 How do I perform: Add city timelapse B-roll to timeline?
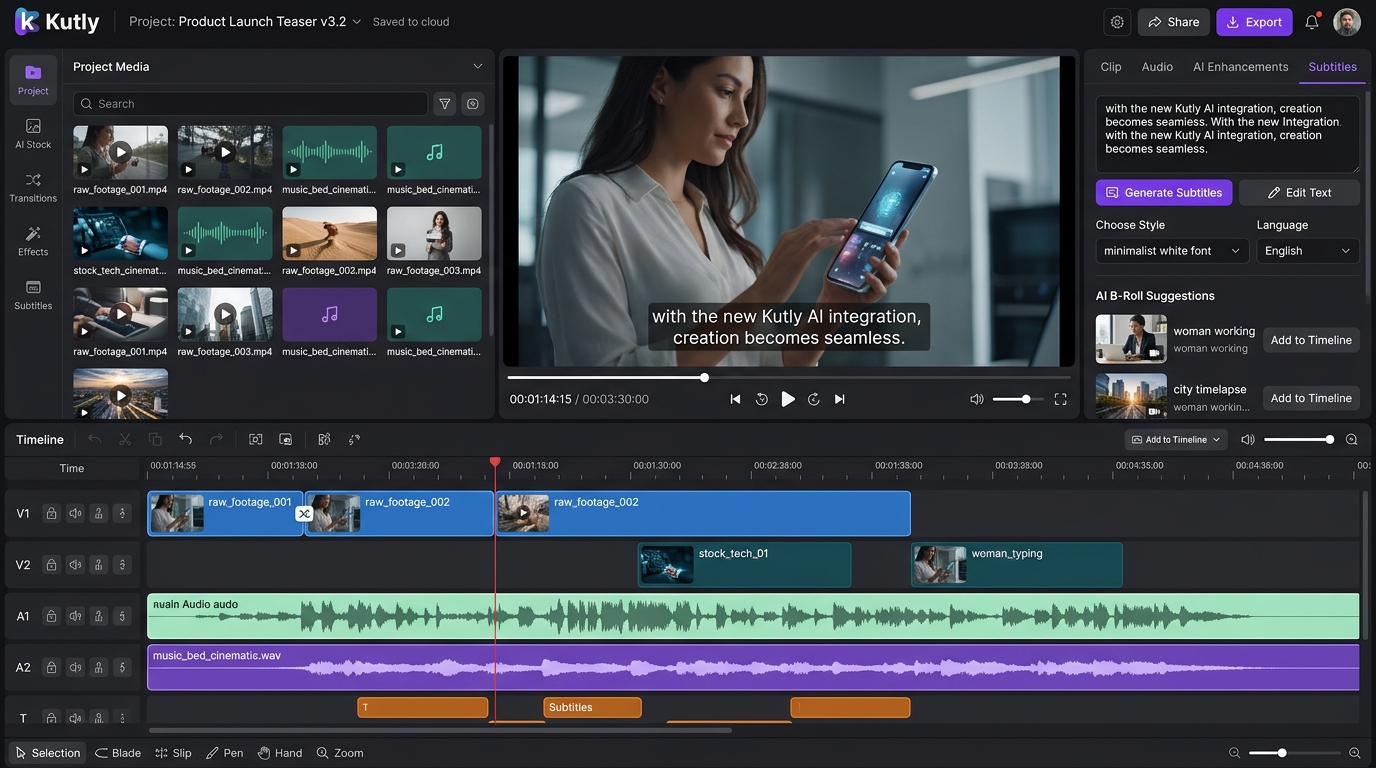(x=1311, y=398)
